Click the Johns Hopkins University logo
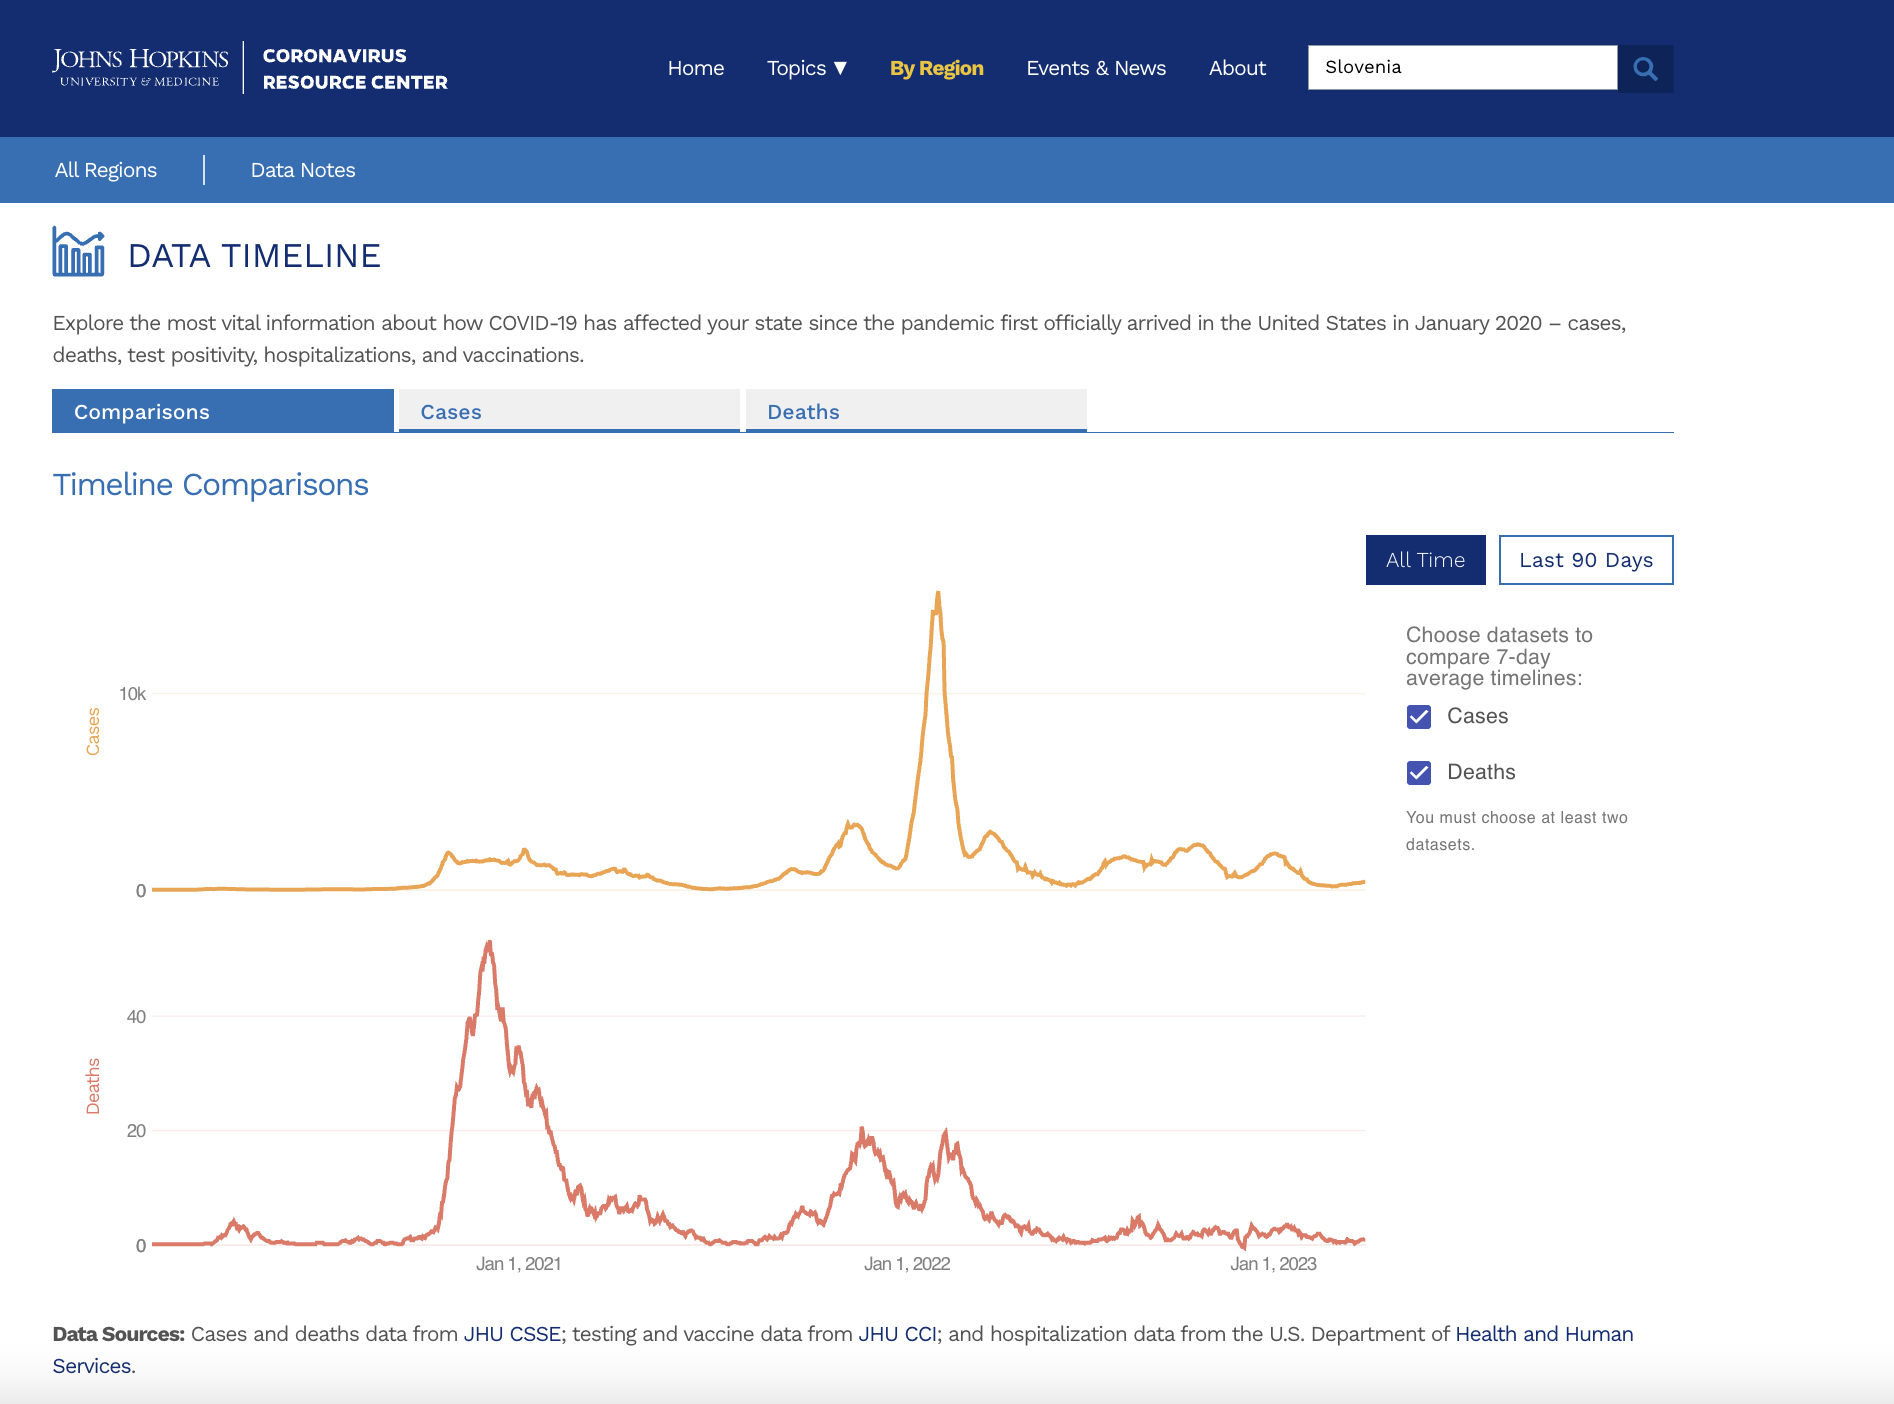 141,67
